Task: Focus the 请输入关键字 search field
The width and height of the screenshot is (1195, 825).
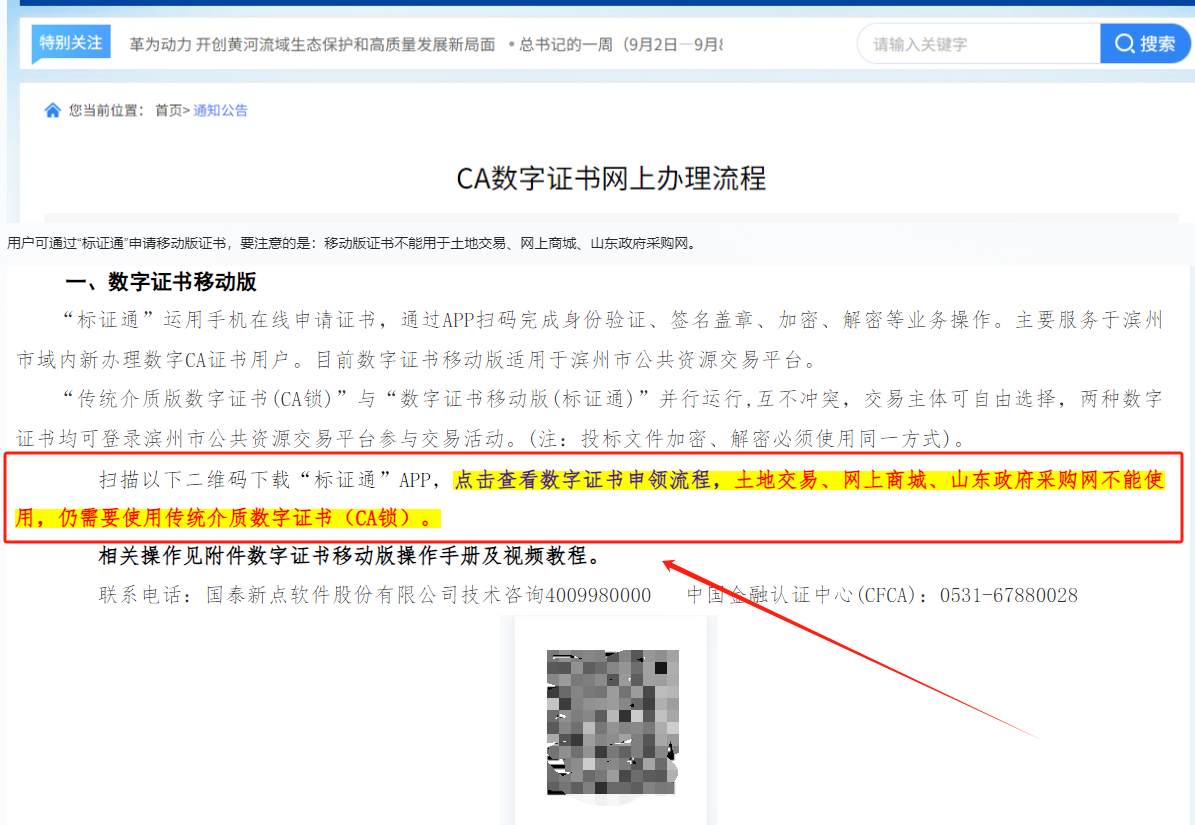Action: (978, 44)
